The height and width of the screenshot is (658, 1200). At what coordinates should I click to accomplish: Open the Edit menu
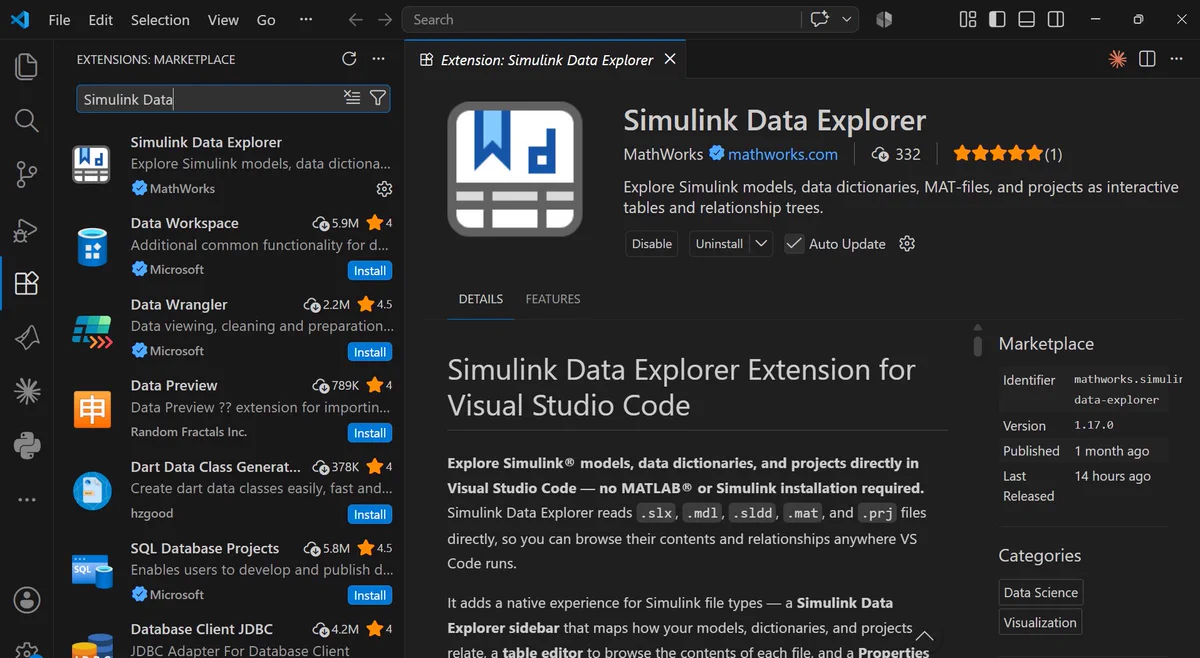pos(100,20)
